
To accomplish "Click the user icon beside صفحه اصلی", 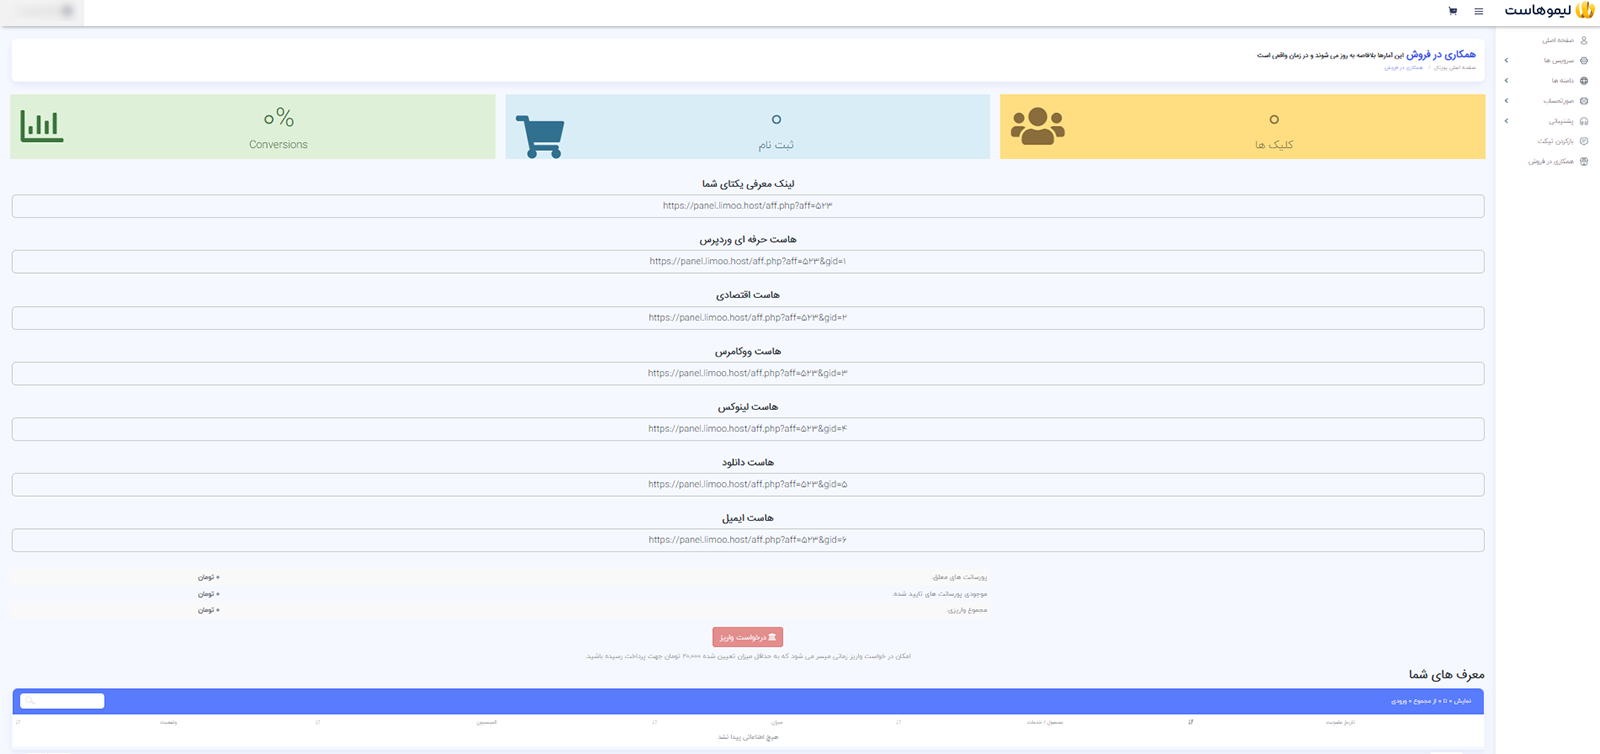I will pos(1583,40).
